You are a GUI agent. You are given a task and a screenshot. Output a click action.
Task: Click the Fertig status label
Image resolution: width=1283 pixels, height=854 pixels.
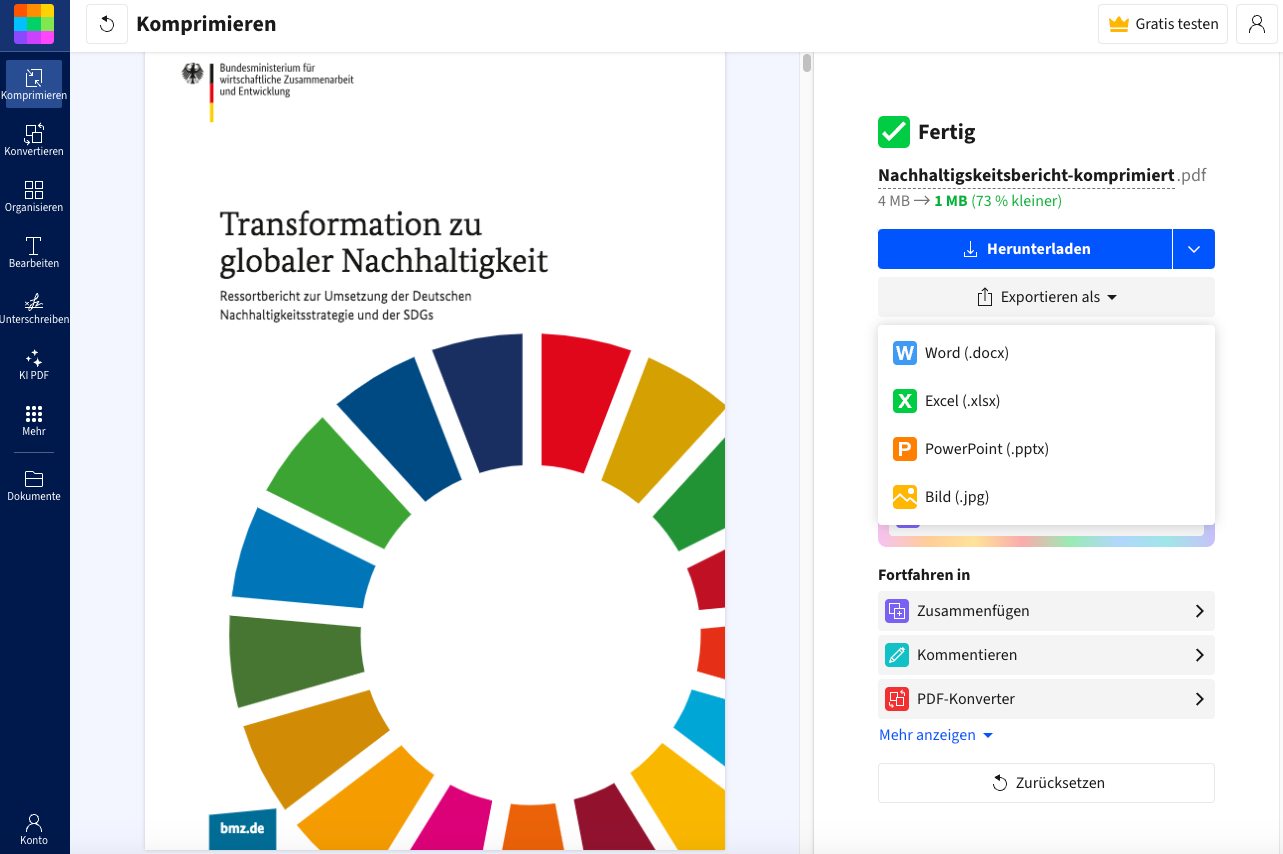click(946, 132)
